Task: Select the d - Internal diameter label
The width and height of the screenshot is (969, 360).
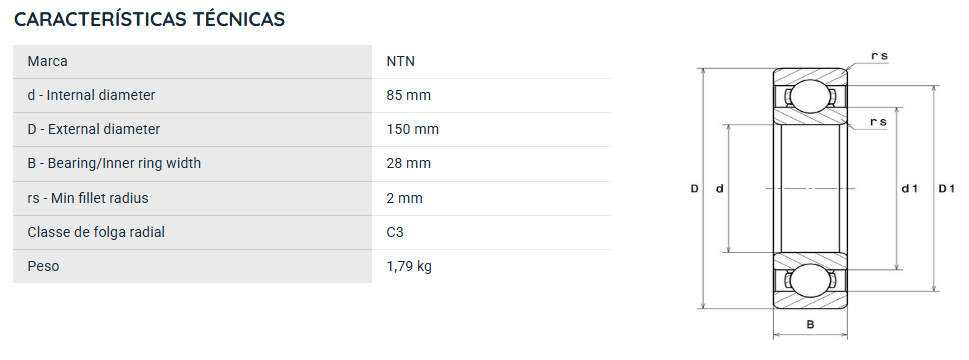Action: point(91,95)
